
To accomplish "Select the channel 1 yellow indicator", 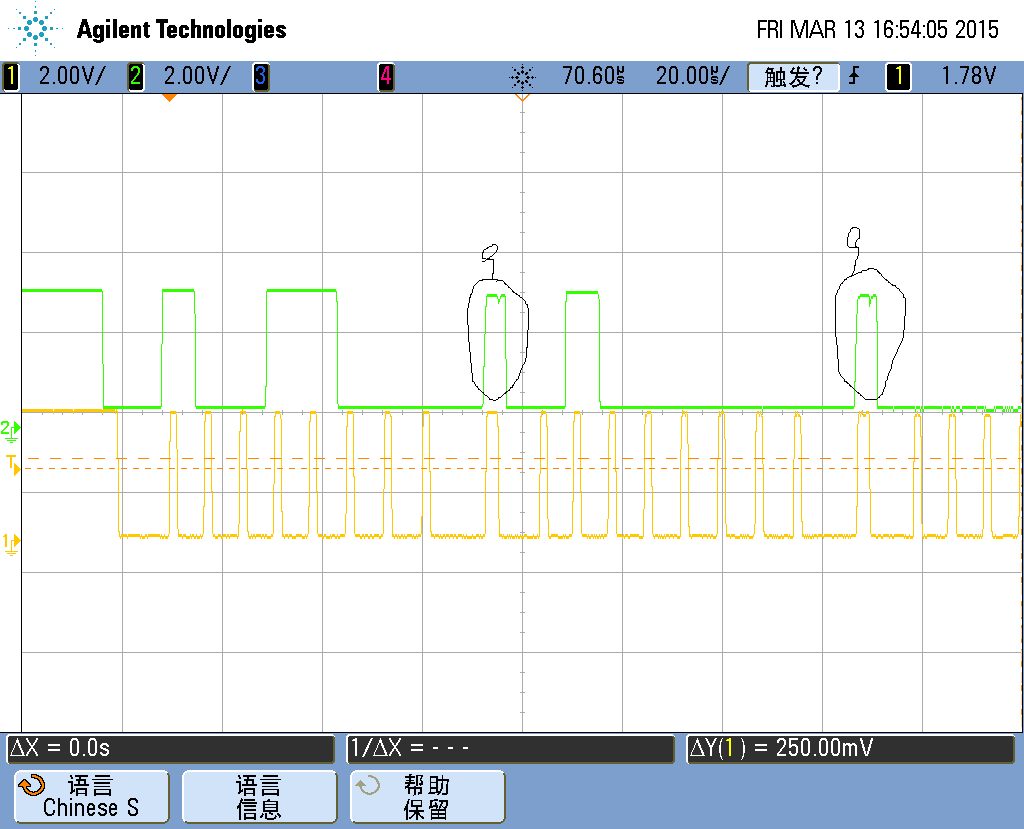I will 11,76.
